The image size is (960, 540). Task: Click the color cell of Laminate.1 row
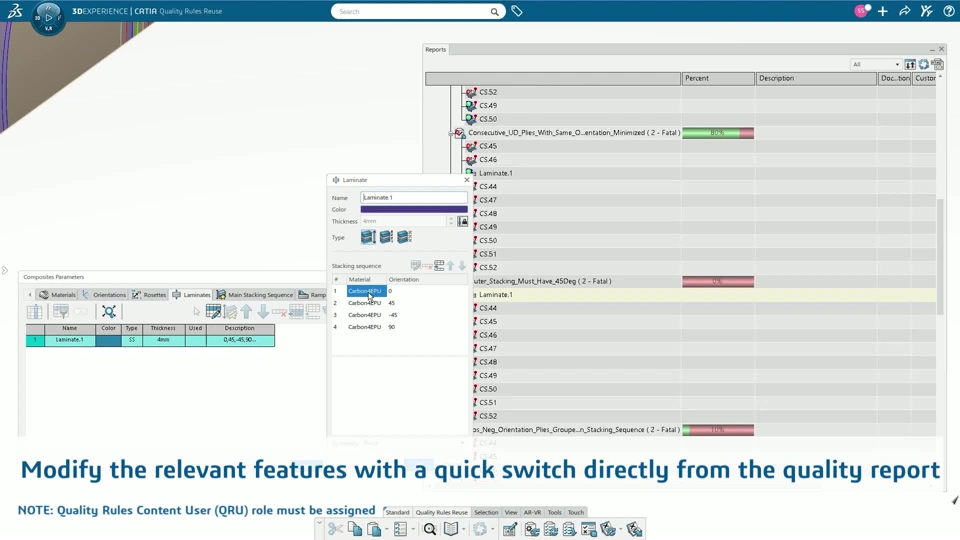tap(108, 340)
